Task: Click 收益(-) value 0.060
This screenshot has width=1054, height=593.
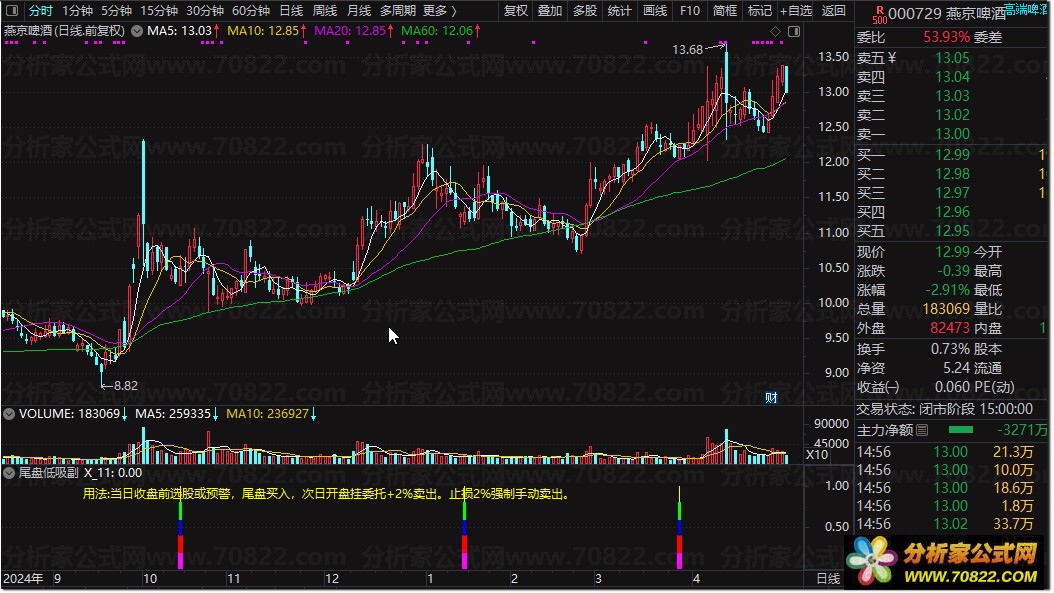Action: click(952, 387)
